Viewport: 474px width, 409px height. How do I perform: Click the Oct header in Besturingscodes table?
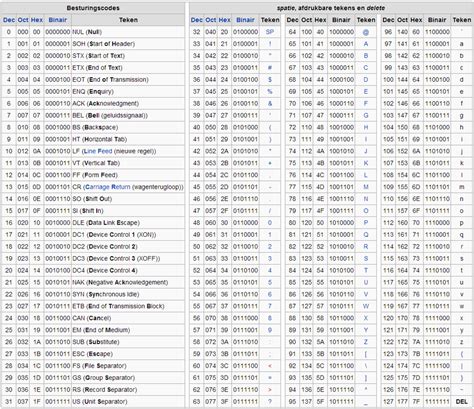[23, 20]
